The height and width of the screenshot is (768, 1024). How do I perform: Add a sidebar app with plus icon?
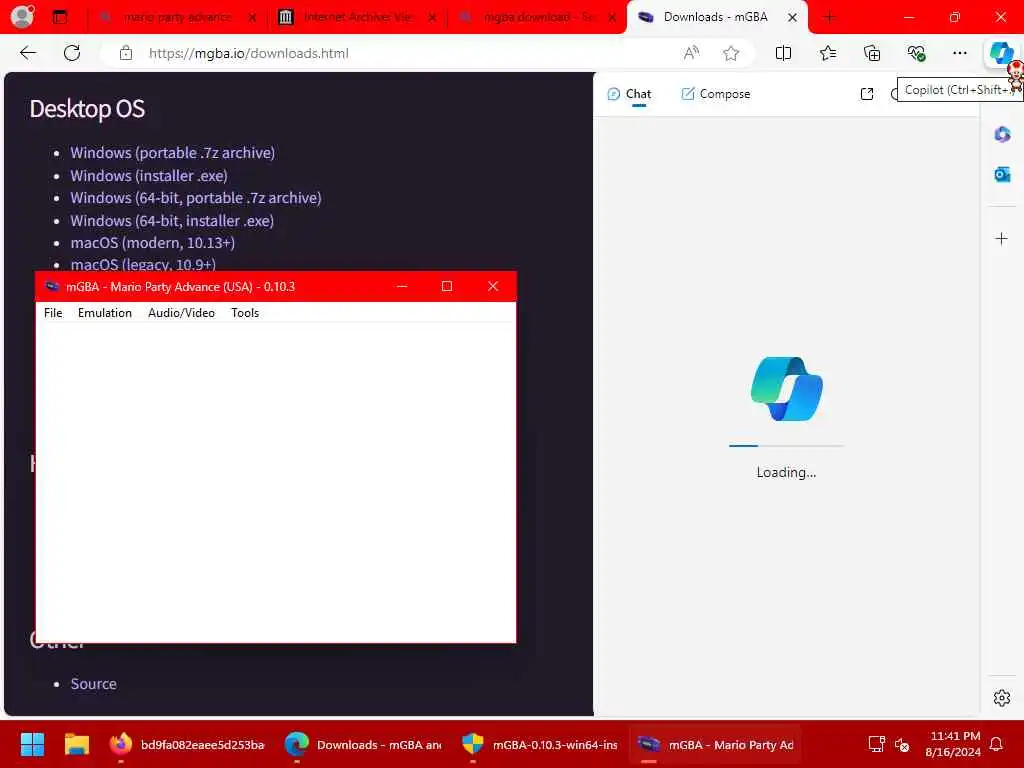click(1001, 238)
